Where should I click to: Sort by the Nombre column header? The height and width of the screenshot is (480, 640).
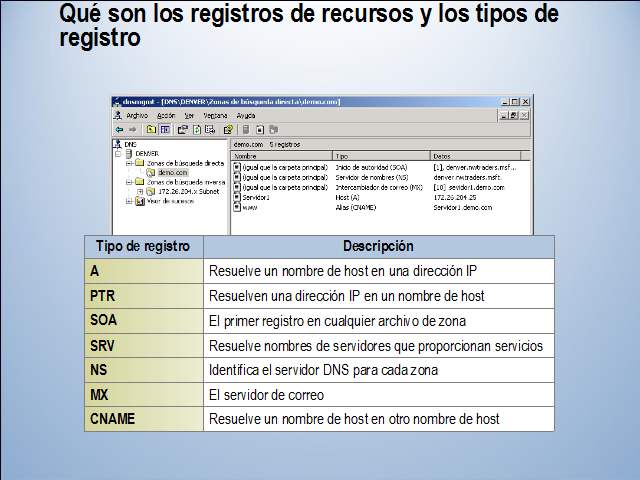(x=282, y=156)
